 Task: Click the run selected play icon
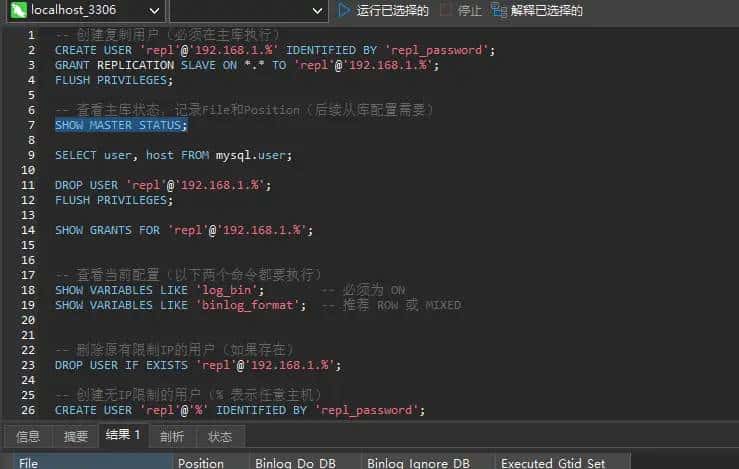pos(344,10)
